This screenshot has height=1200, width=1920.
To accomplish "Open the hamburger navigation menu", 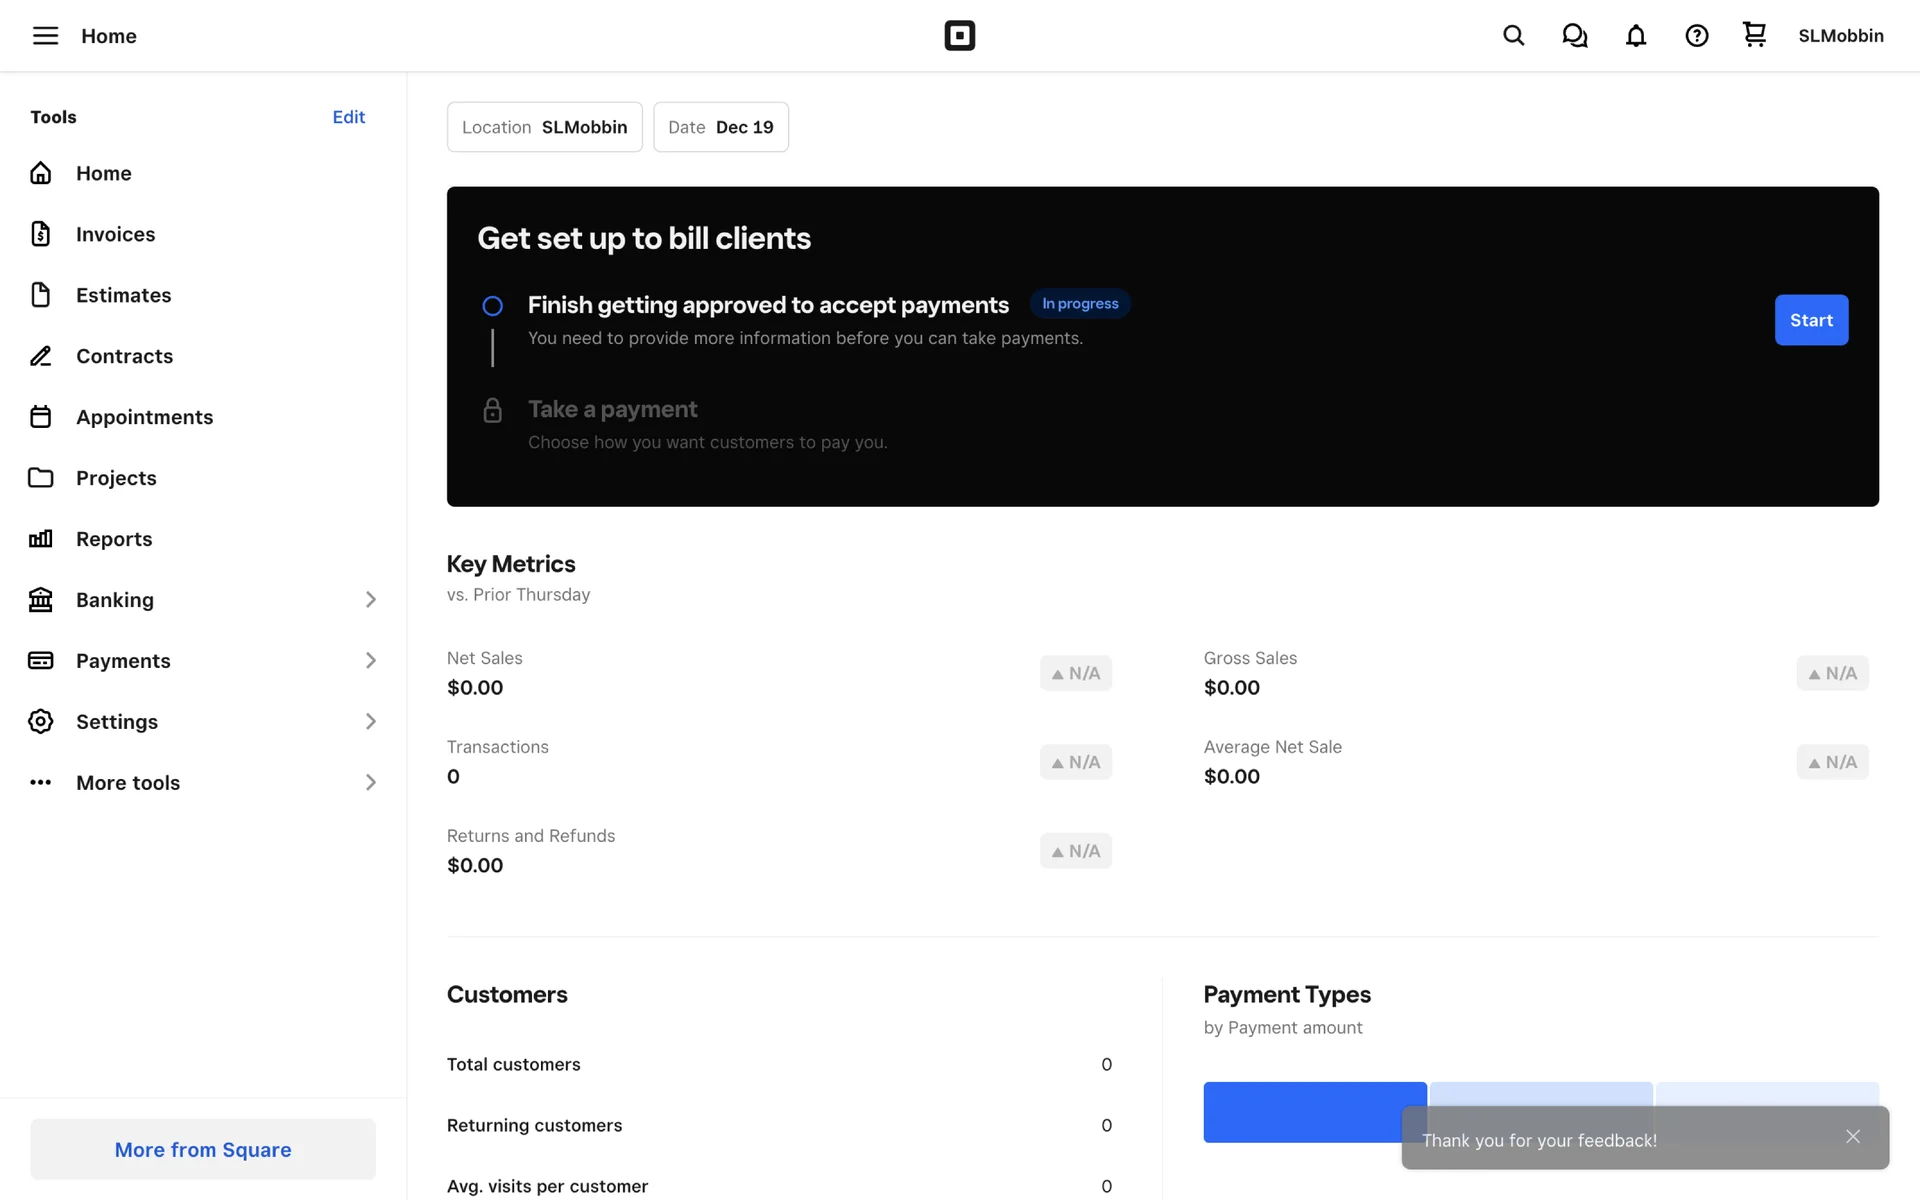I will coord(45,36).
